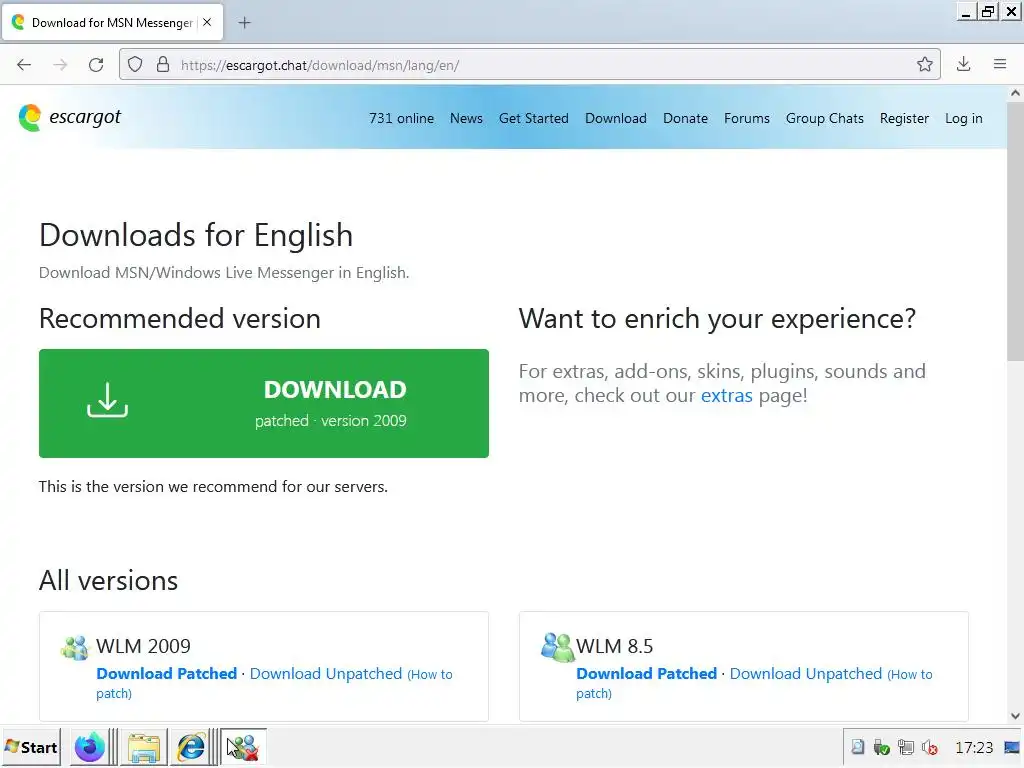Viewport: 1024px width, 768px height.
Task: Click the clock showing 17:23
Action: [974, 747]
